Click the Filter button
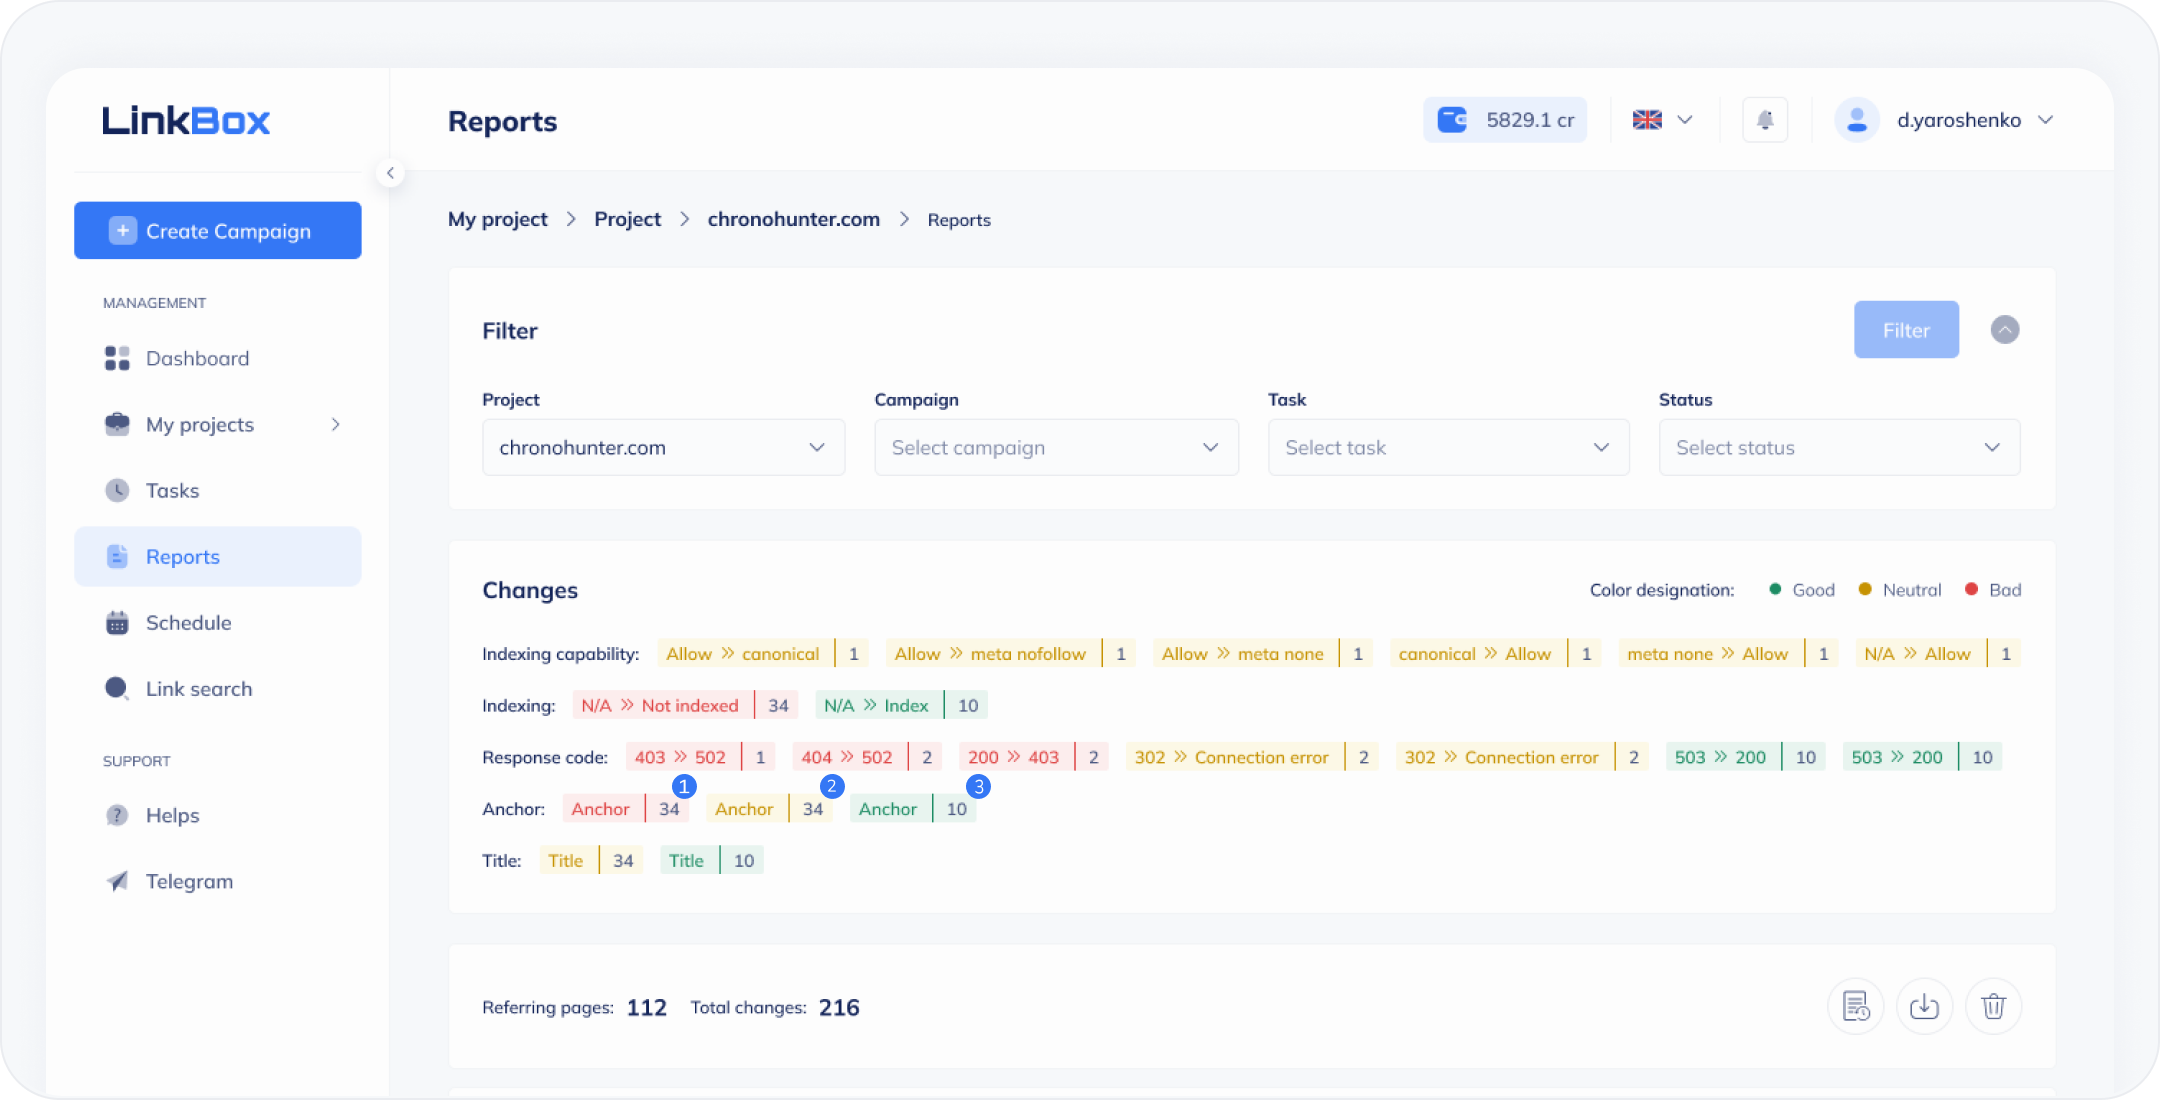The image size is (2160, 1100). pyautogui.click(x=1906, y=330)
